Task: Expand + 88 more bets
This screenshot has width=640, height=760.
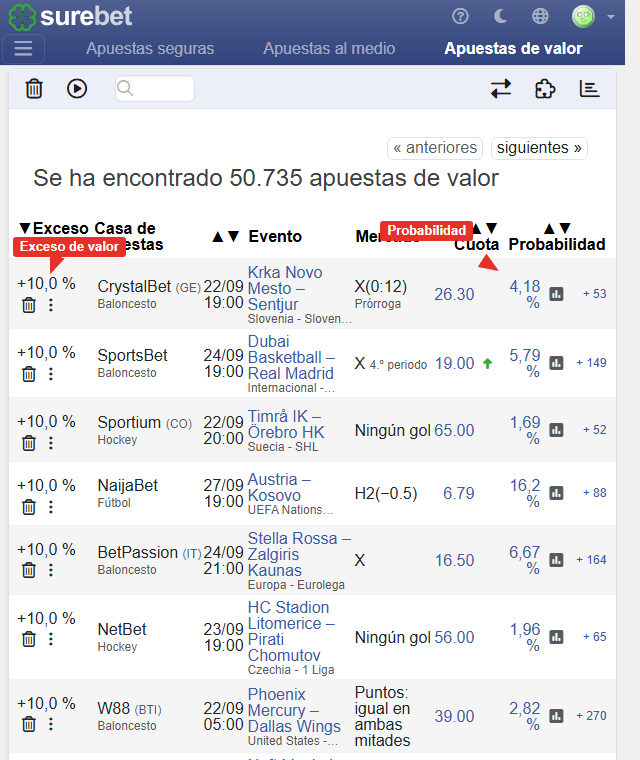Action: tap(594, 493)
